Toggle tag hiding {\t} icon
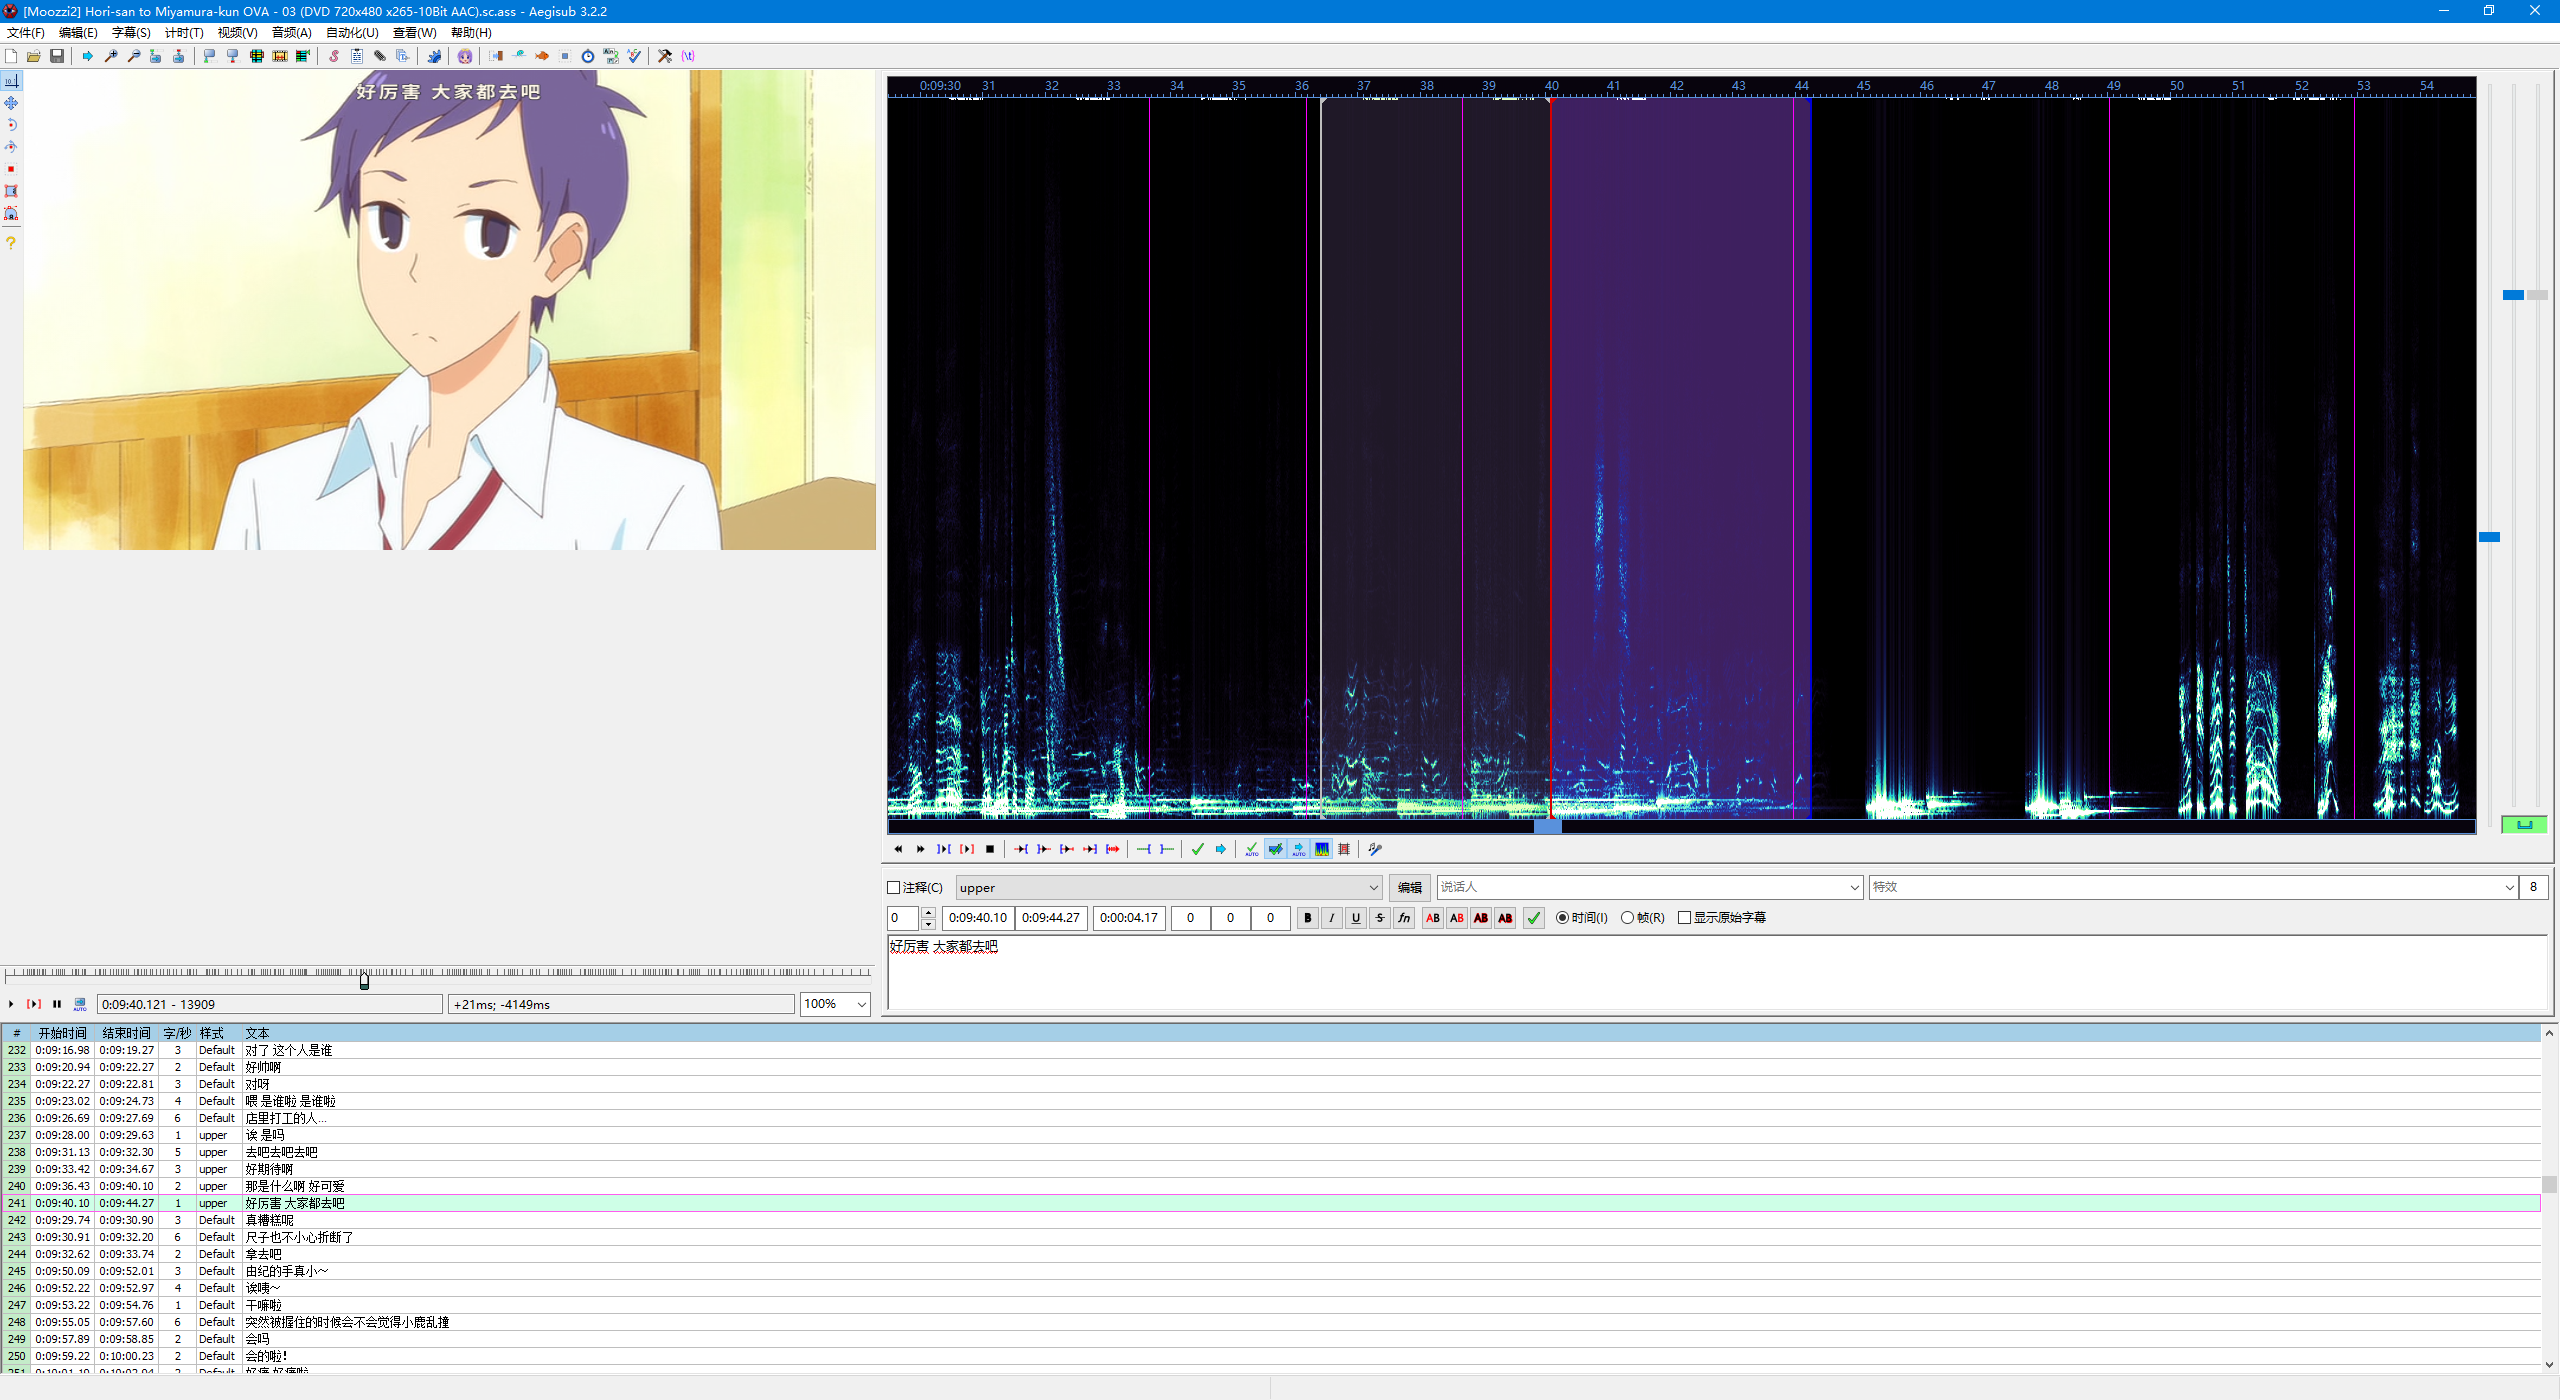 coord(688,56)
